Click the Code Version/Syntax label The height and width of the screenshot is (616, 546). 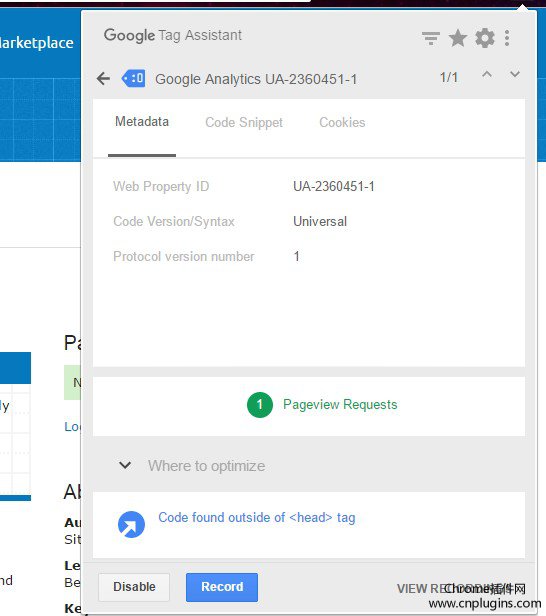[x=174, y=221]
